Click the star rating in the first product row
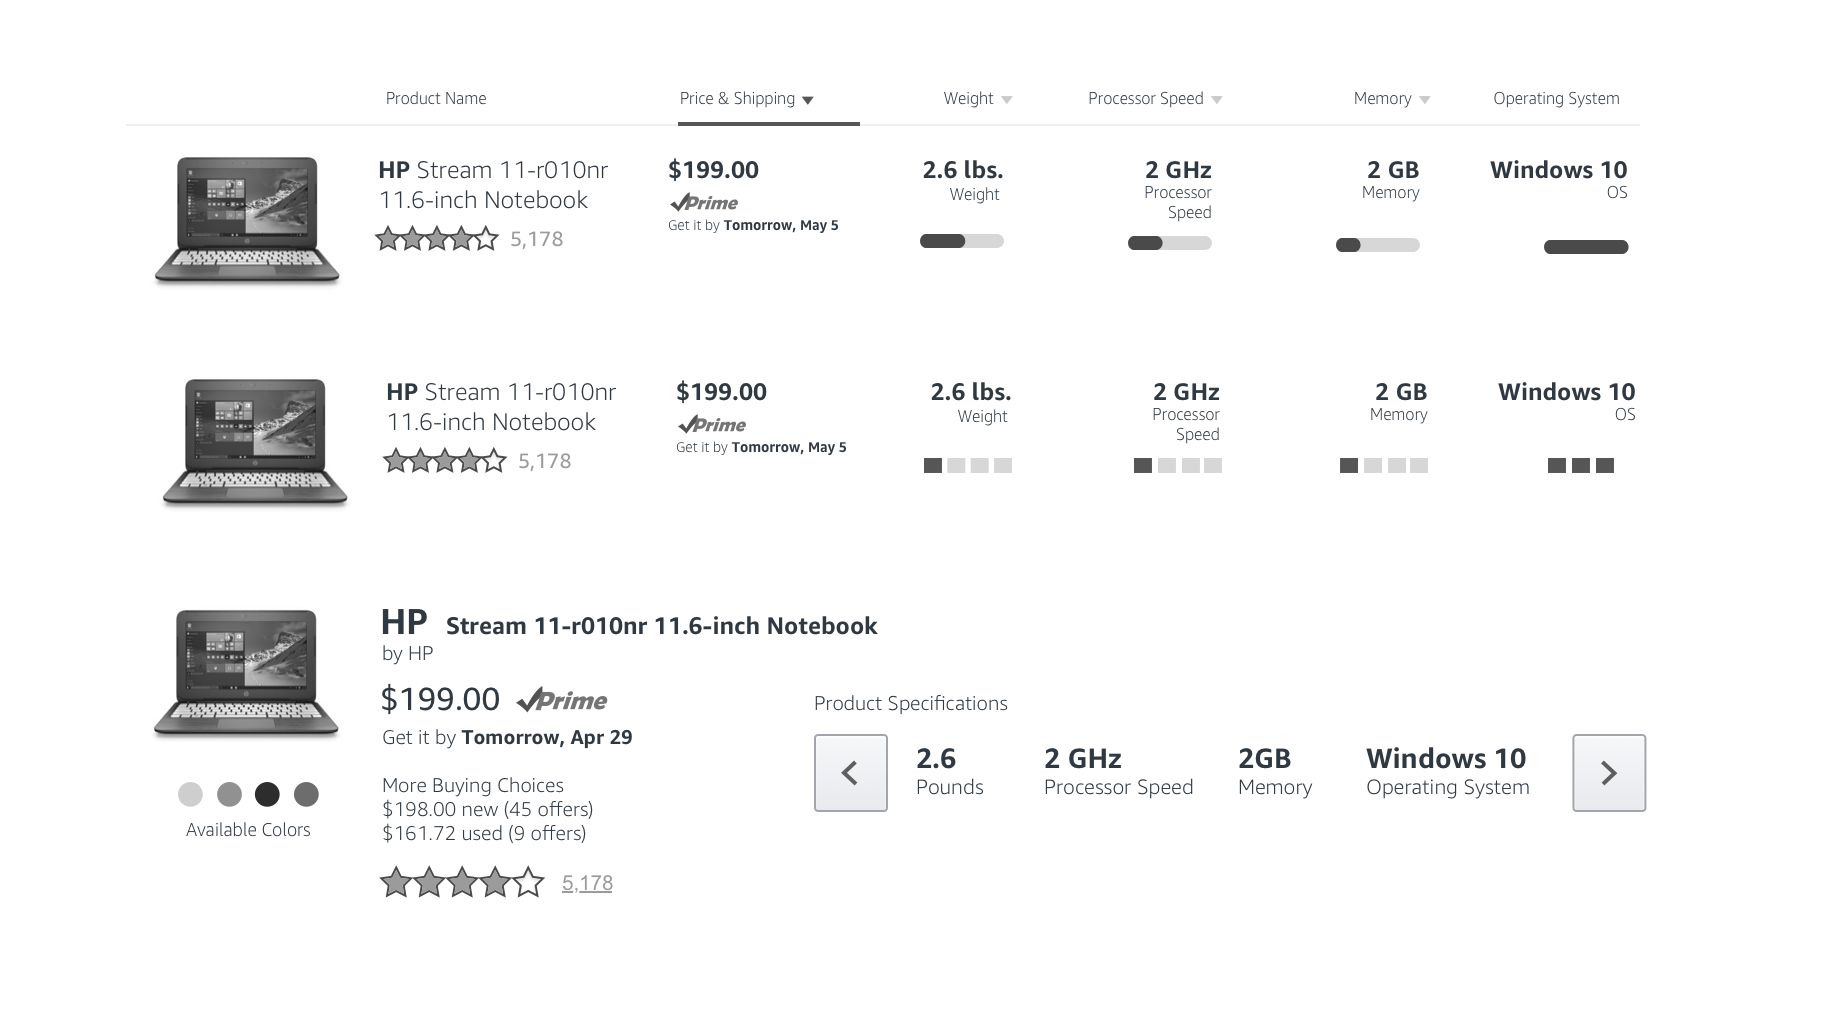This screenshot has height=1014, width=1842. tap(436, 239)
